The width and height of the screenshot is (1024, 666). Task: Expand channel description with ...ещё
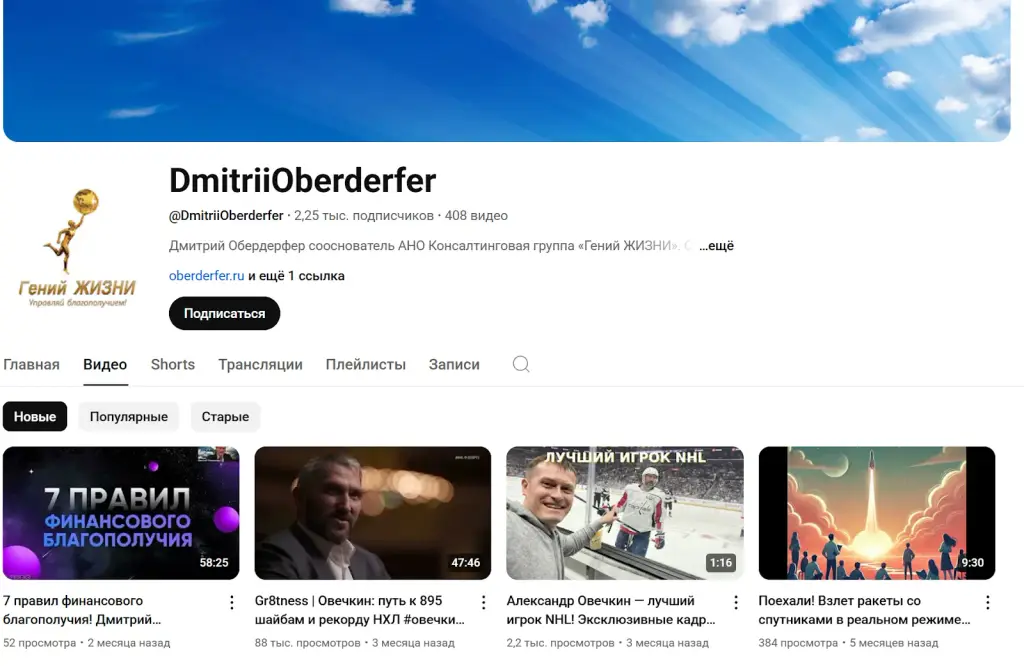click(716, 246)
